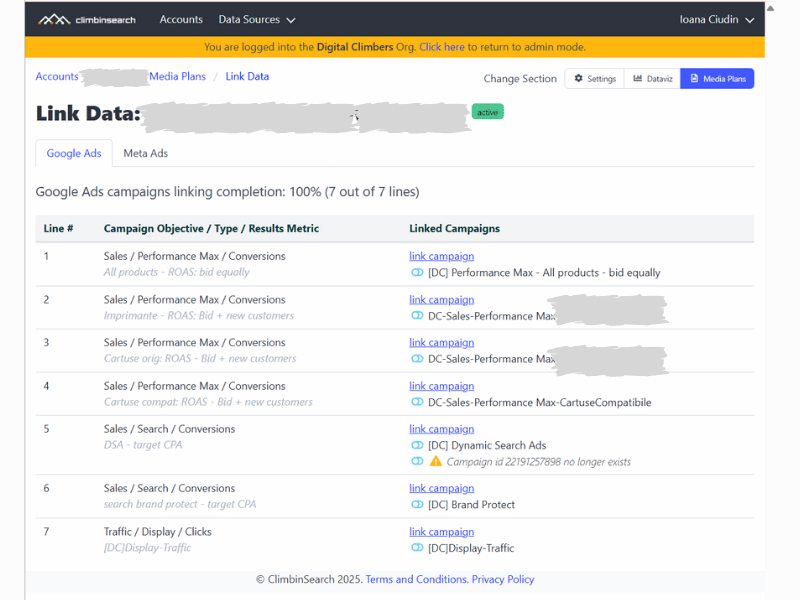Switch to the Google Ads tab
Image resolution: width=800 pixels, height=600 pixels.
(74, 153)
